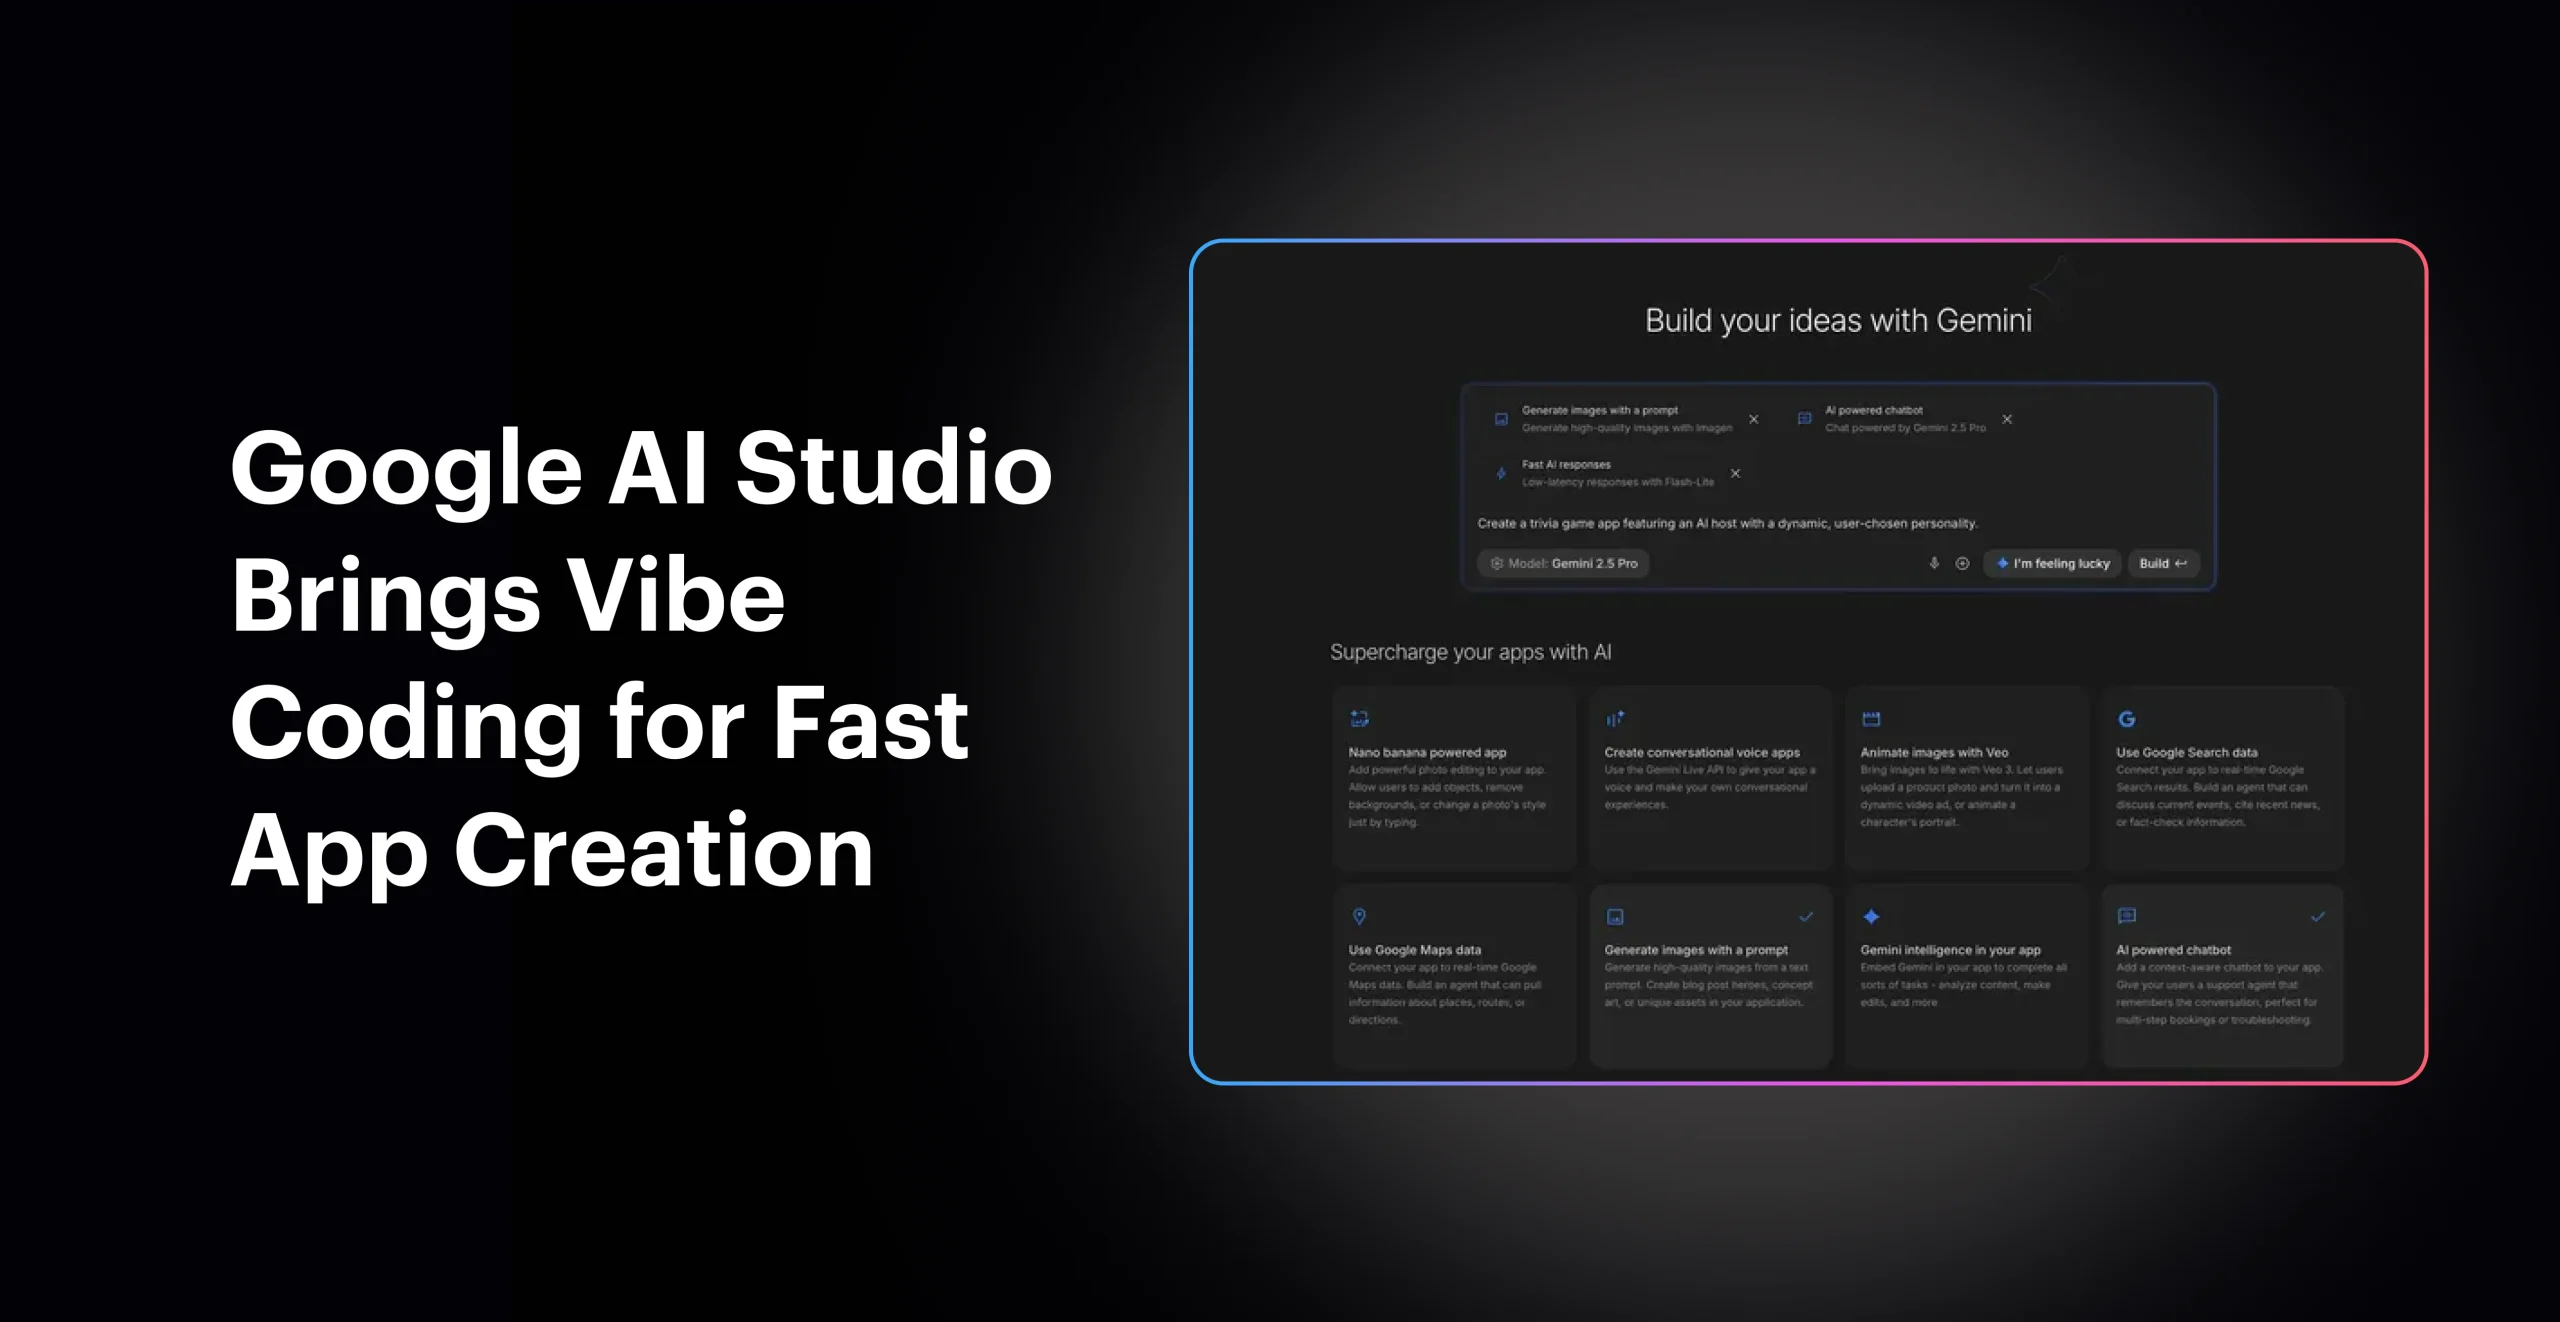Click the Nano banana powered app icon
The width and height of the screenshot is (2560, 1322).
[1359, 719]
